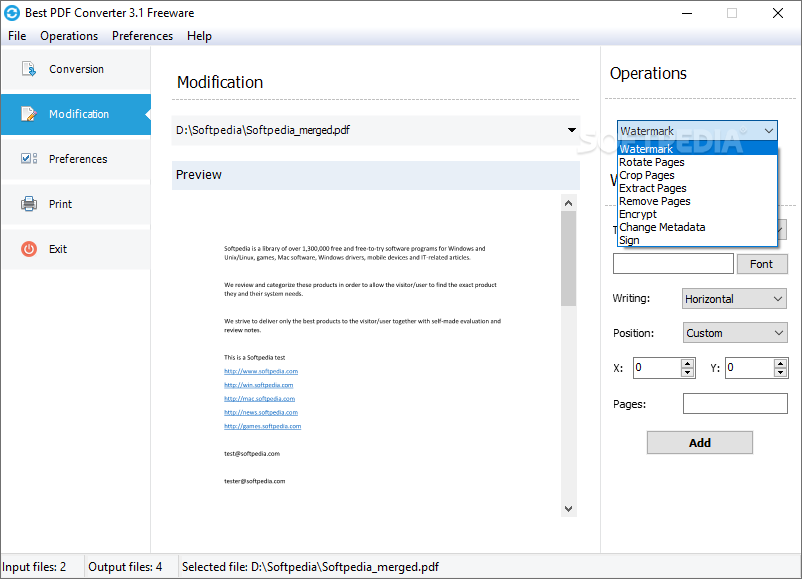Click the 'Output files: 4' status entry
The image size is (802, 579).
pos(125,567)
